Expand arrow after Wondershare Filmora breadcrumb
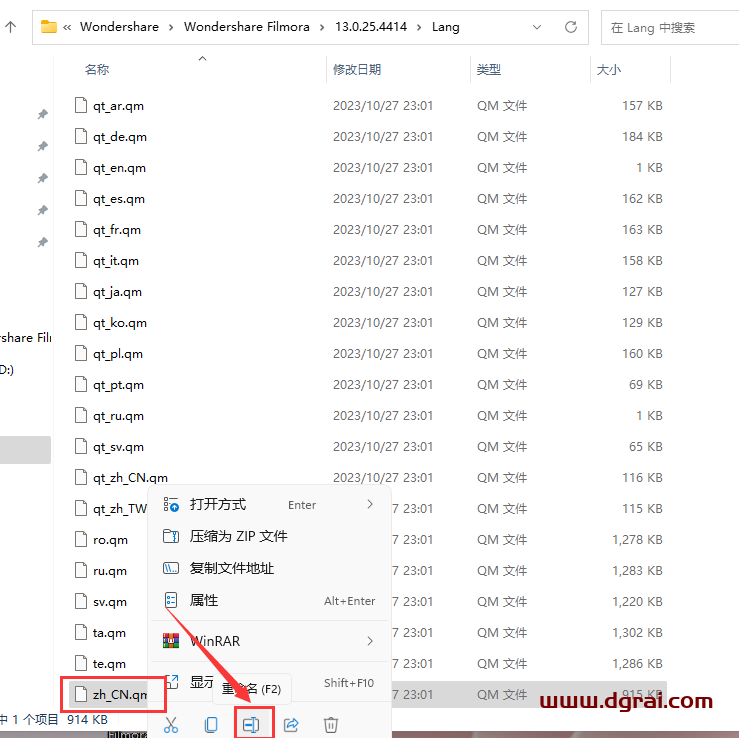739x738 pixels. [x=322, y=27]
